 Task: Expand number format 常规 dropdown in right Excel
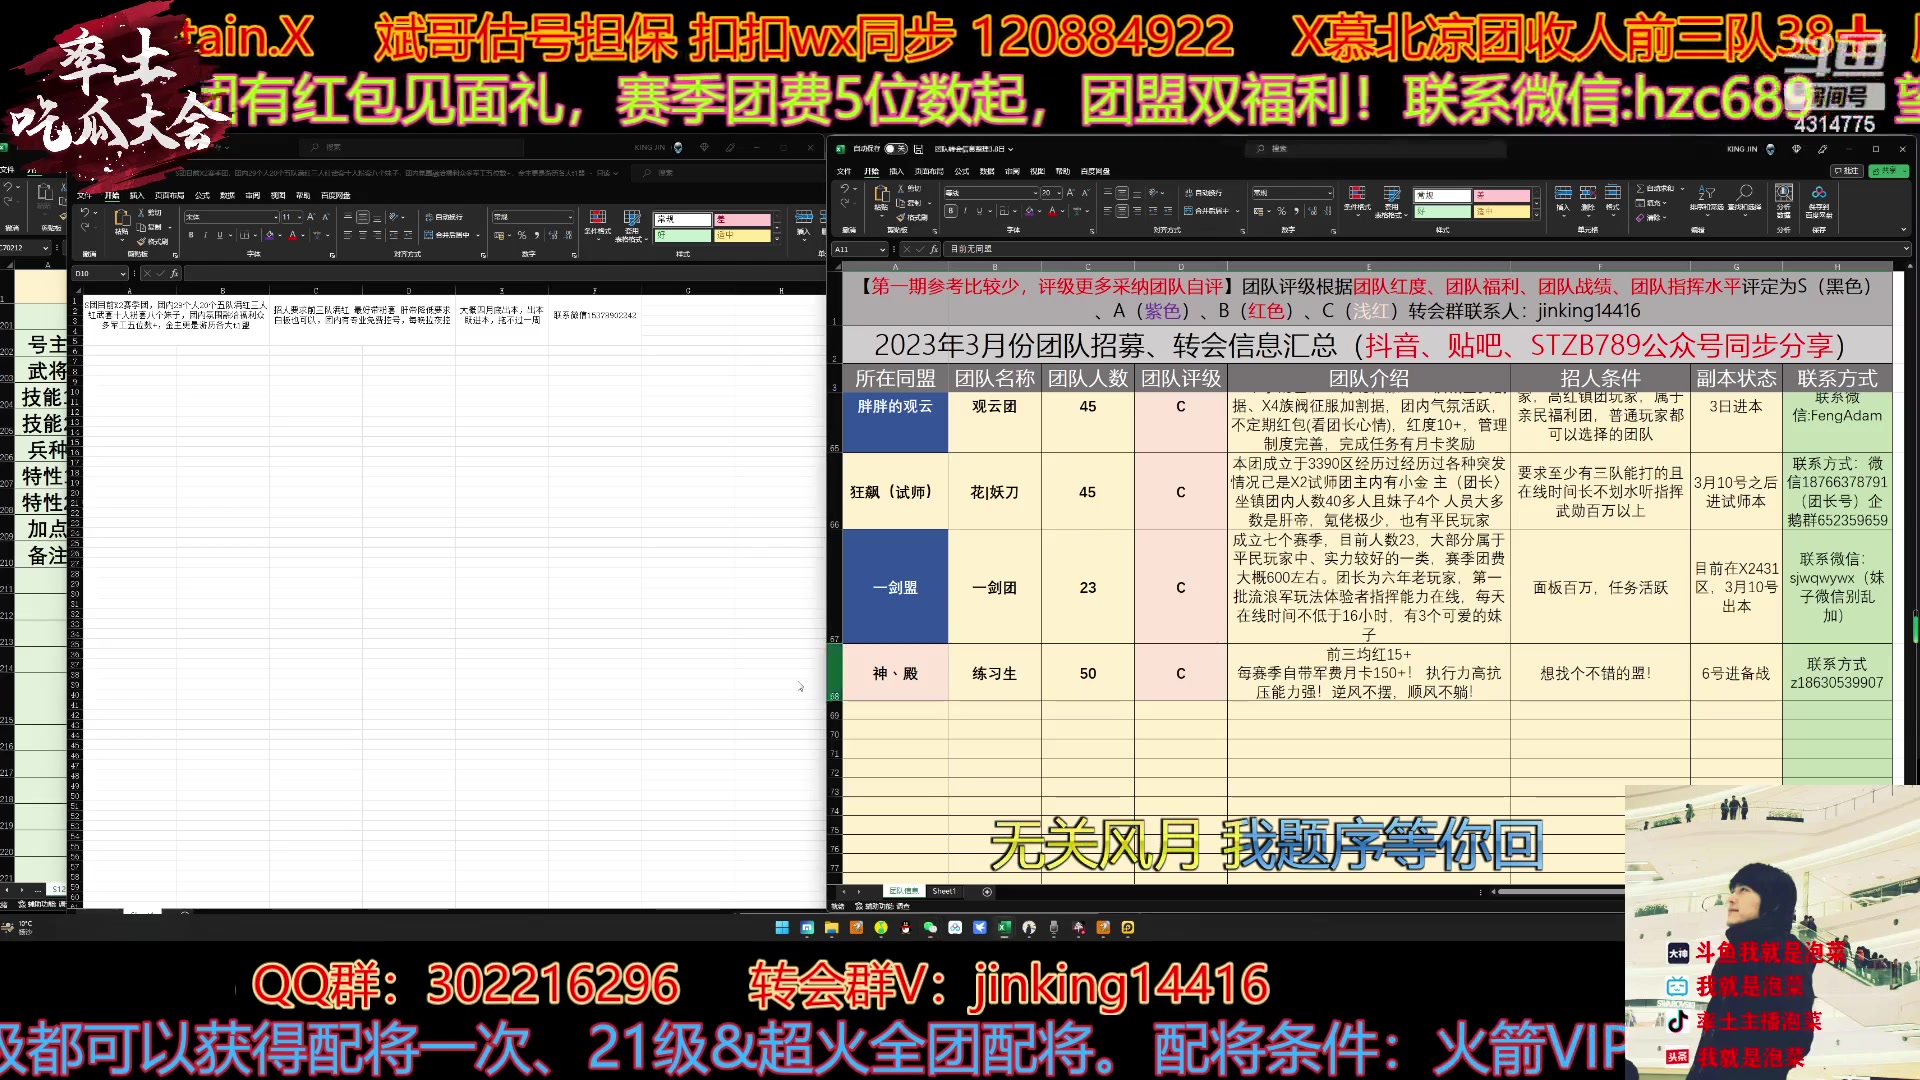tap(1330, 193)
